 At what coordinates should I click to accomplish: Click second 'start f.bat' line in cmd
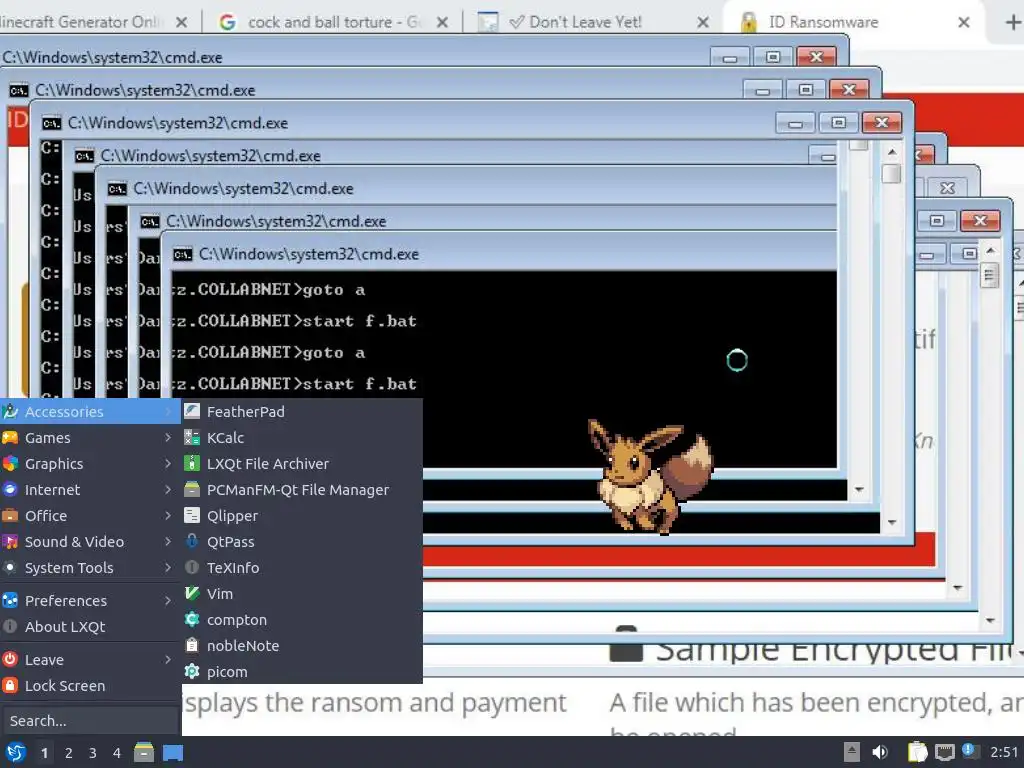(295, 383)
